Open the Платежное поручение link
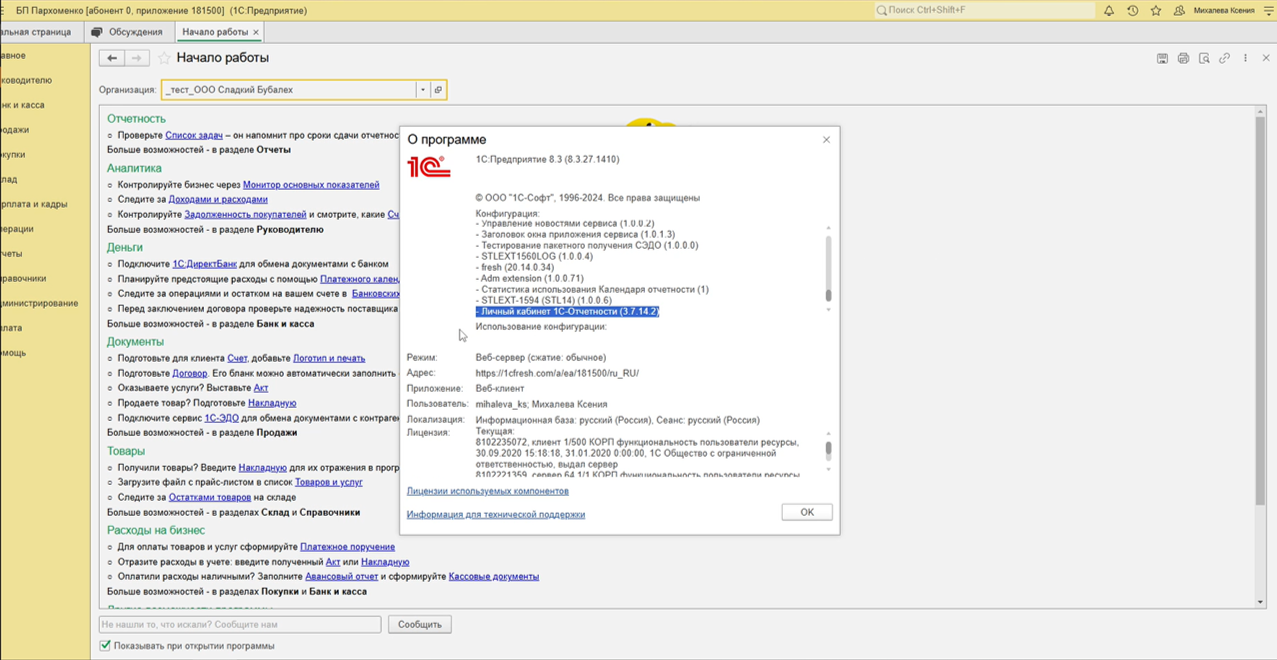This screenshot has width=1277, height=660. click(347, 547)
